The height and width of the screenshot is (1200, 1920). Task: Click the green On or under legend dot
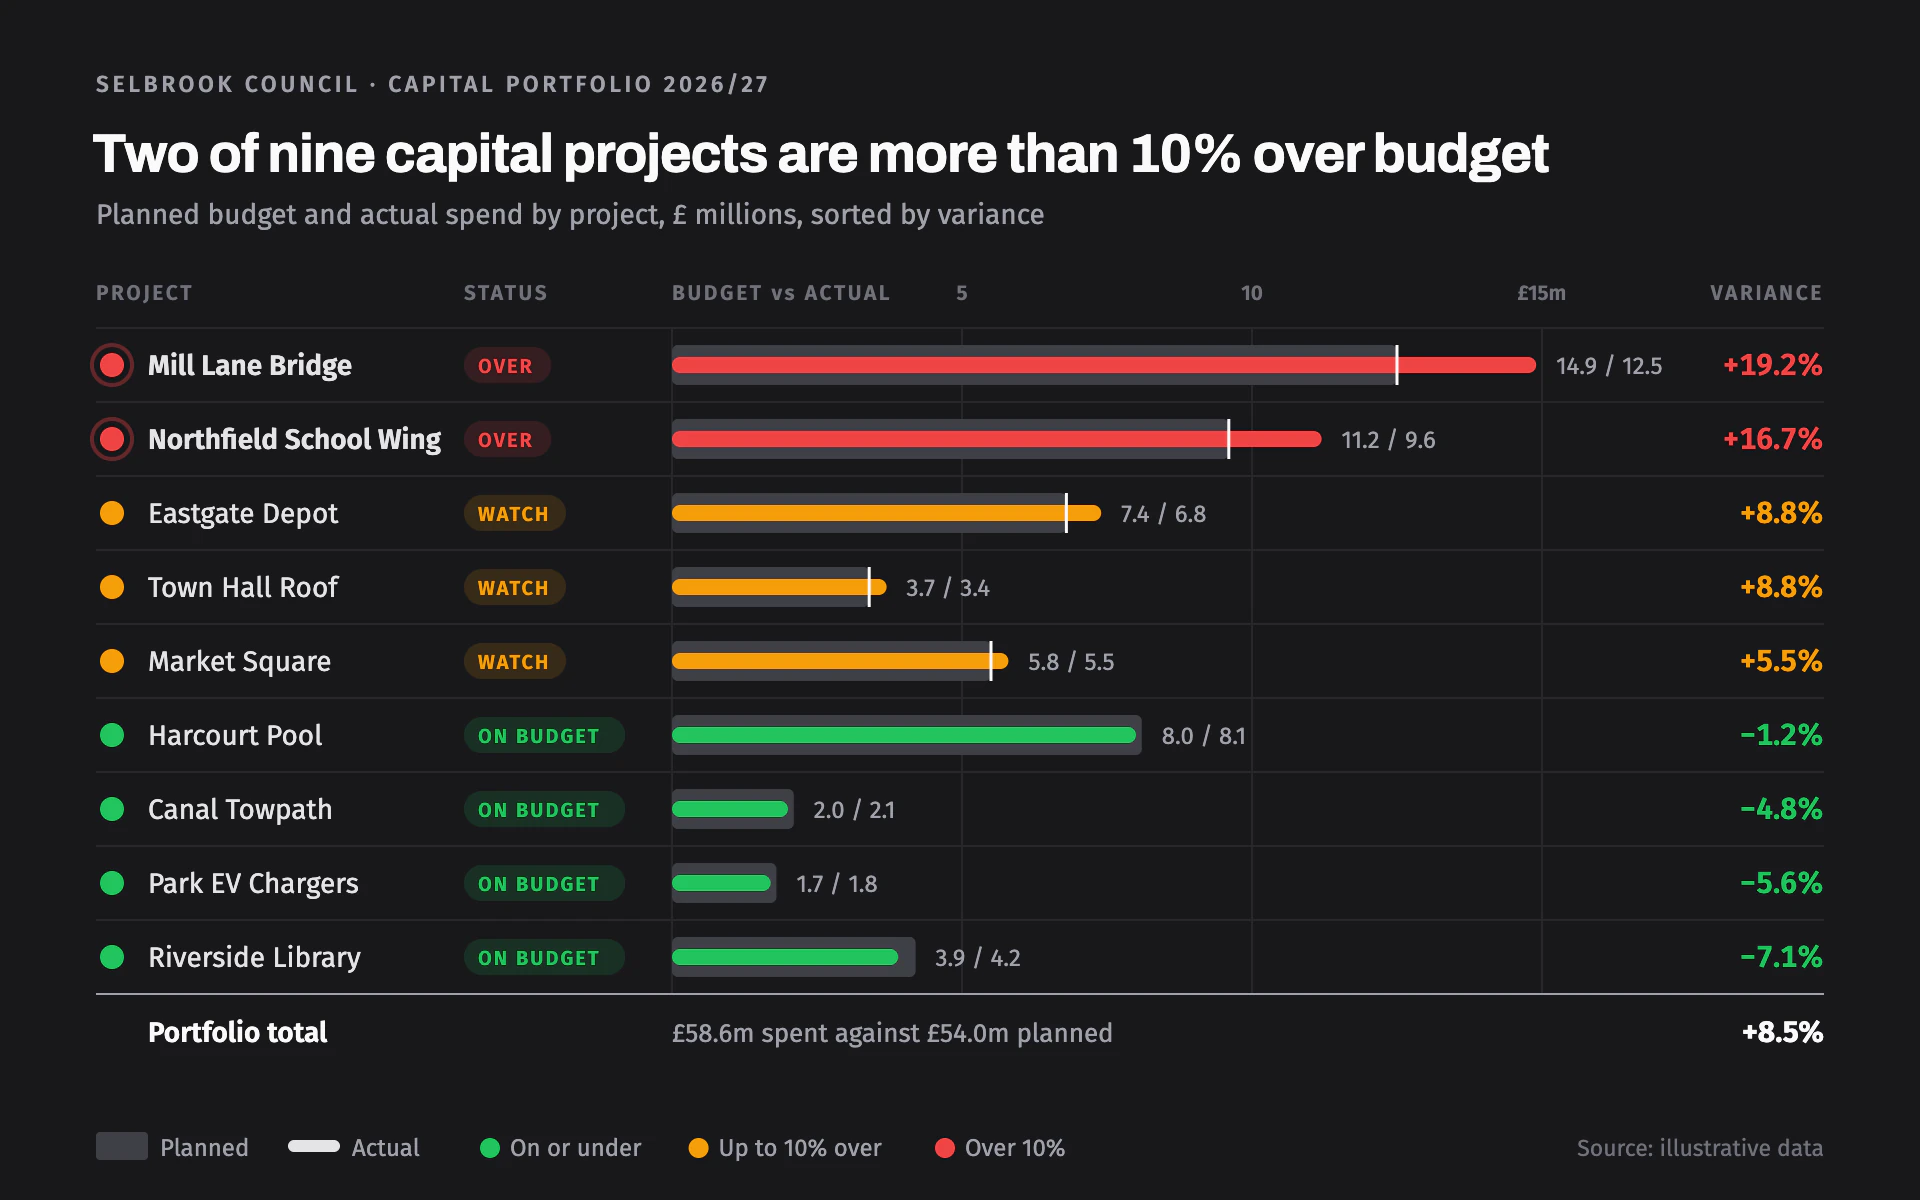(x=489, y=1148)
